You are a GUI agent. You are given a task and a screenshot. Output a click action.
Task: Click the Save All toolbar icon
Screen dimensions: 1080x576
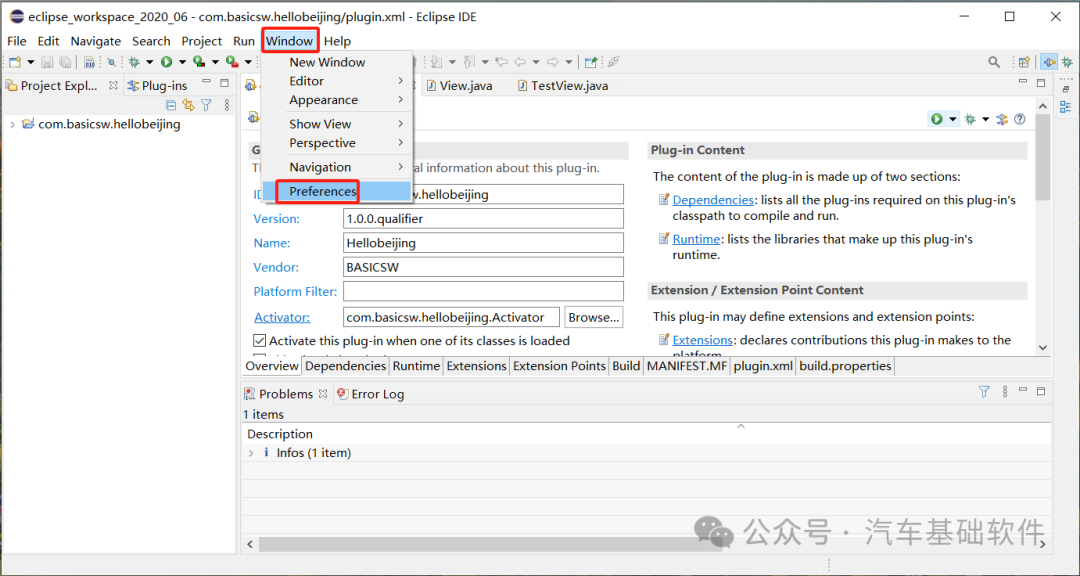coord(65,62)
